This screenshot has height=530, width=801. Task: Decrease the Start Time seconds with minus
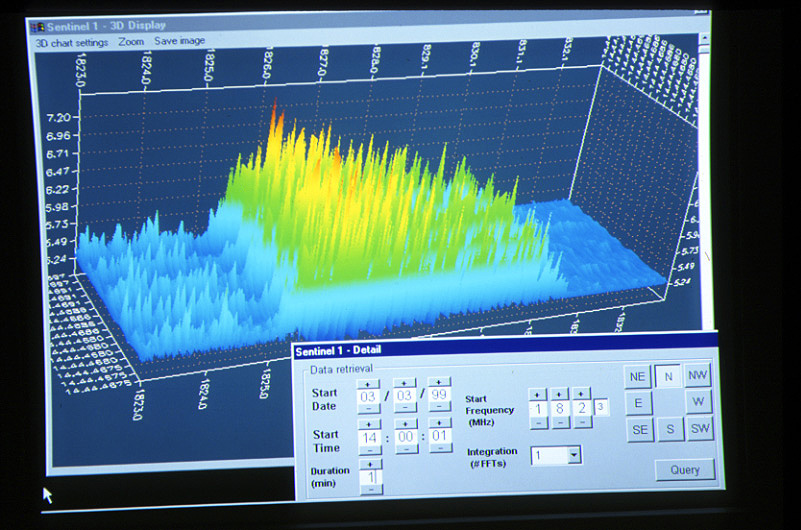440,450
